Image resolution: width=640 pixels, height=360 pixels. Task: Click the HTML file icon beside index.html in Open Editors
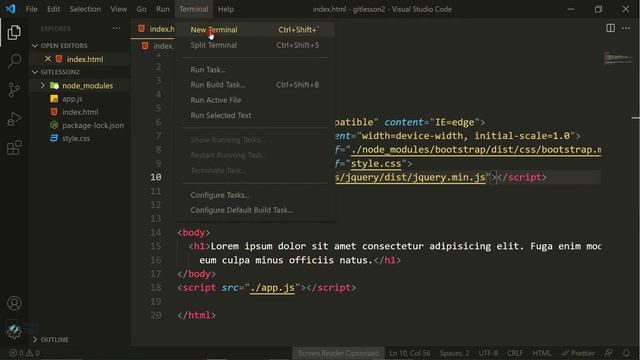59,59
